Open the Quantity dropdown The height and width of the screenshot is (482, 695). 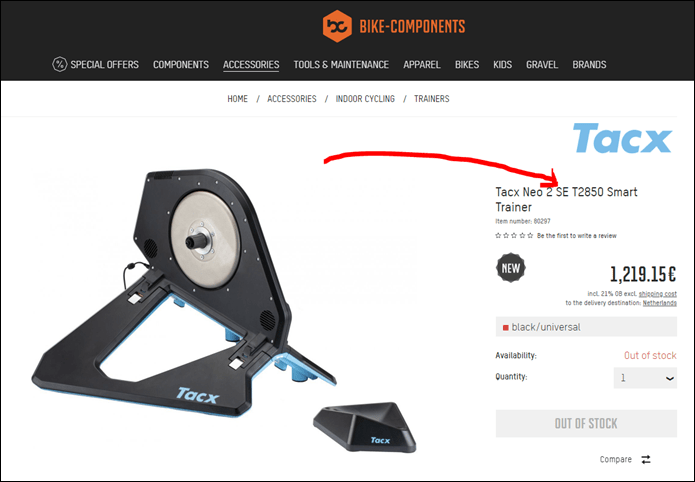click(645, 378)
